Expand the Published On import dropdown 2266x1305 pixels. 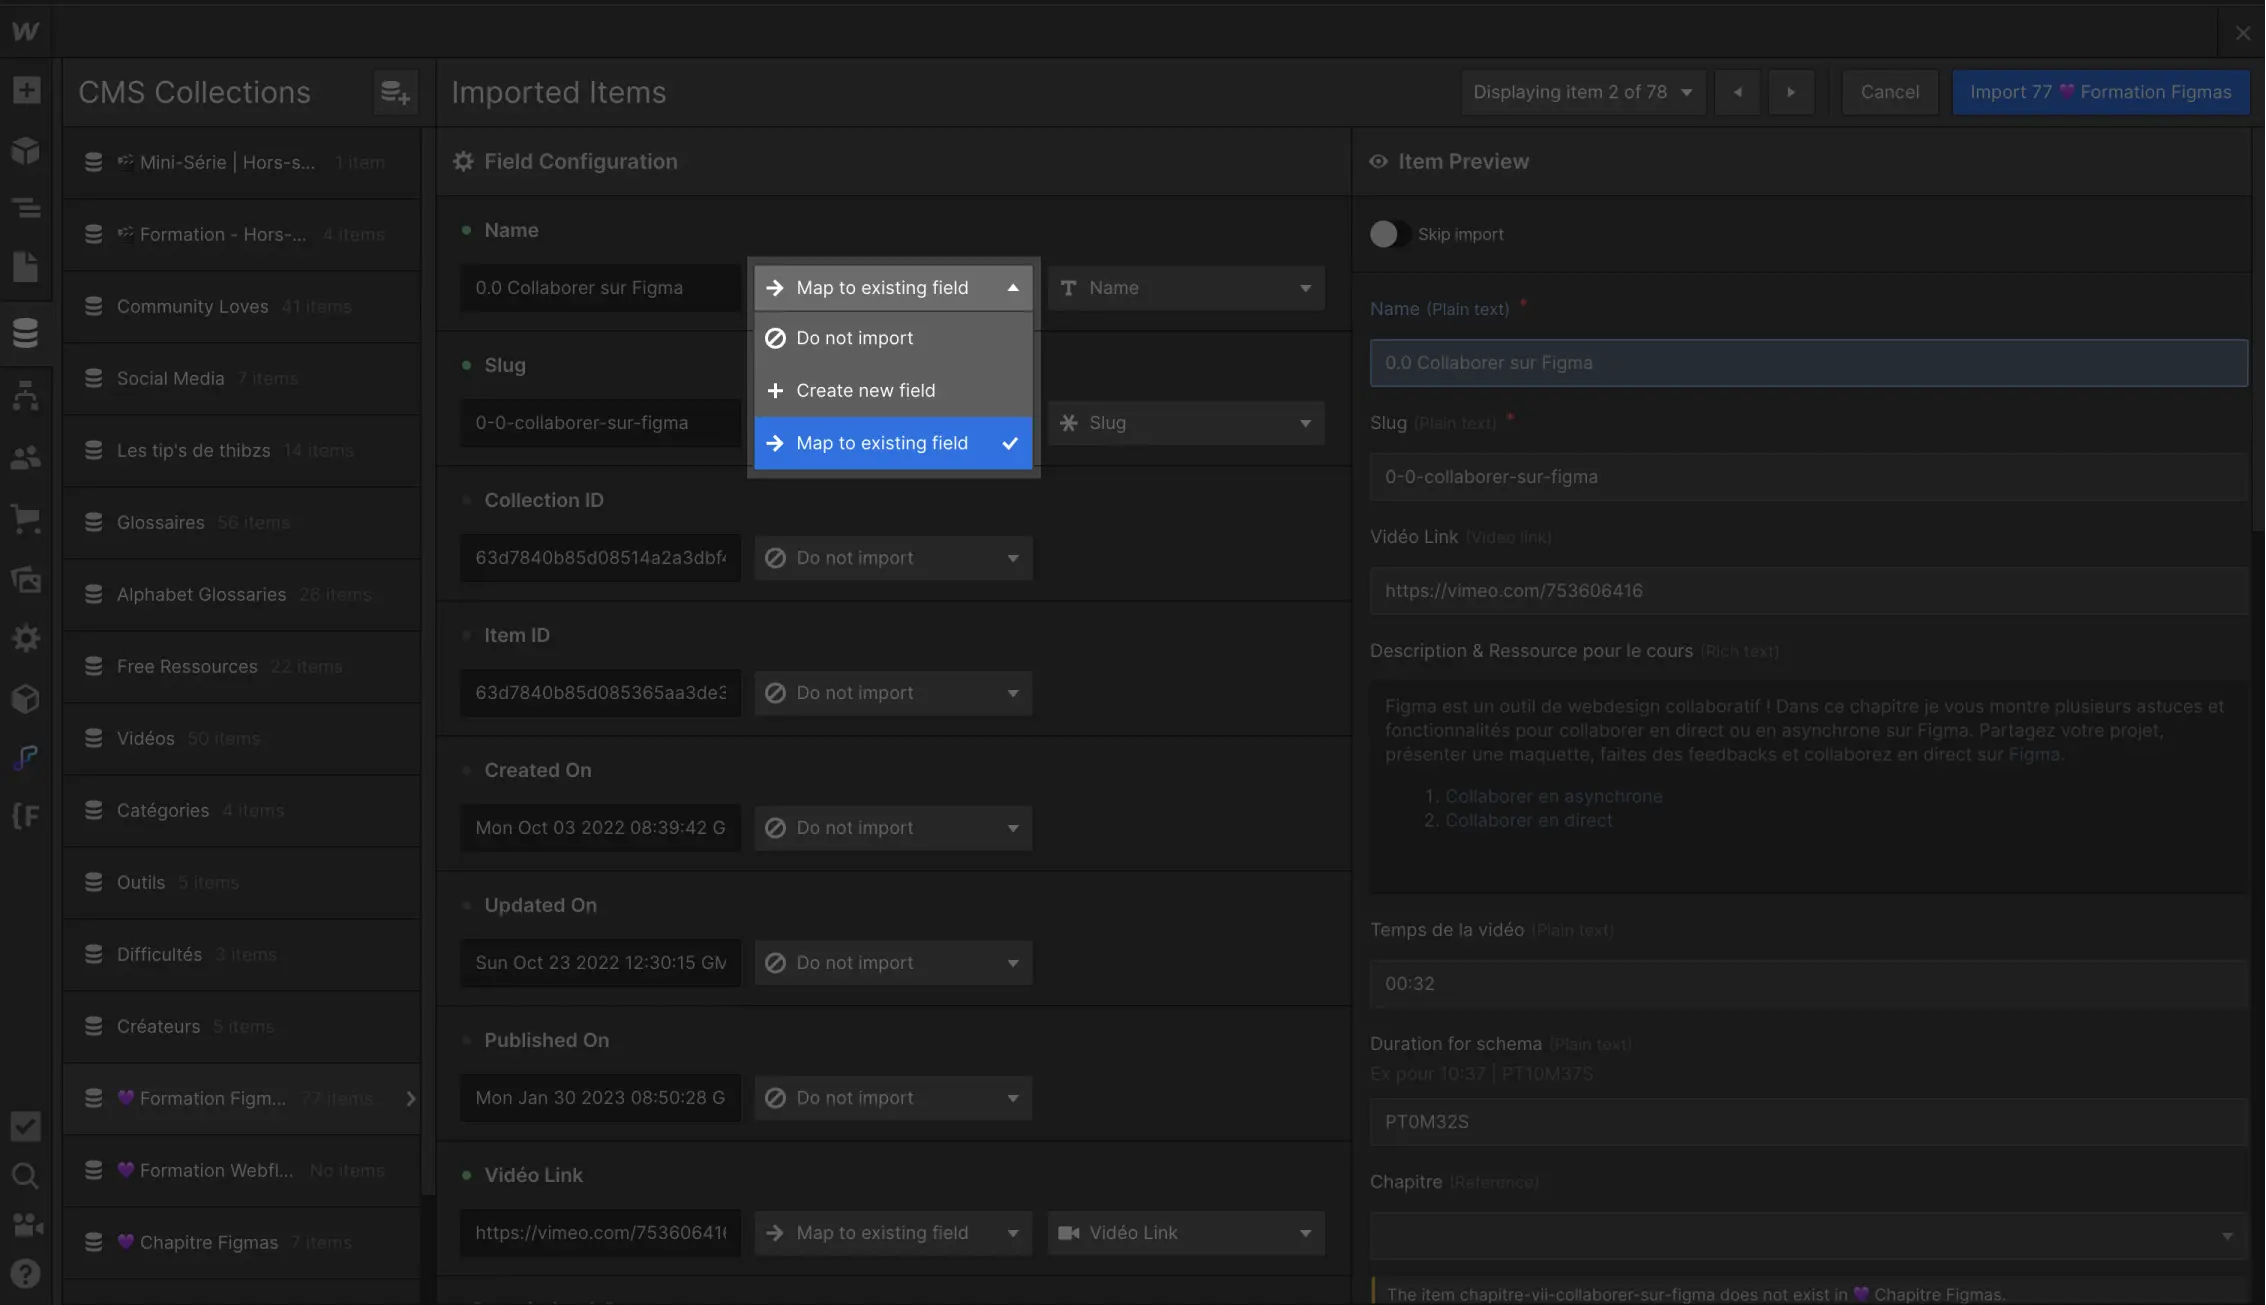892,1098
